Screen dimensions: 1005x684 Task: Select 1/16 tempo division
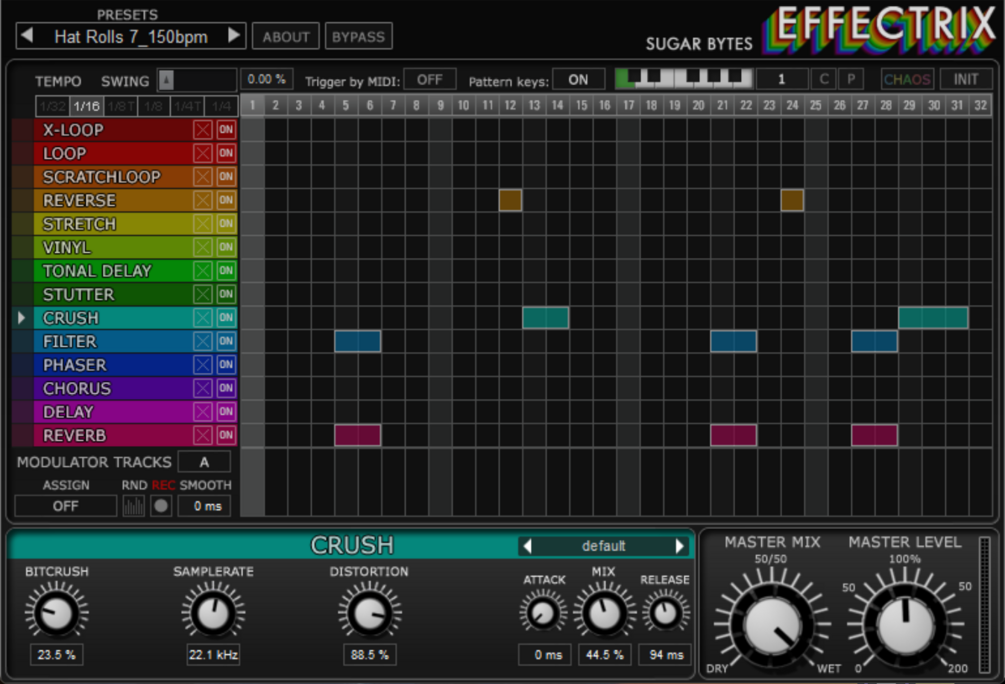coord(86,106)
